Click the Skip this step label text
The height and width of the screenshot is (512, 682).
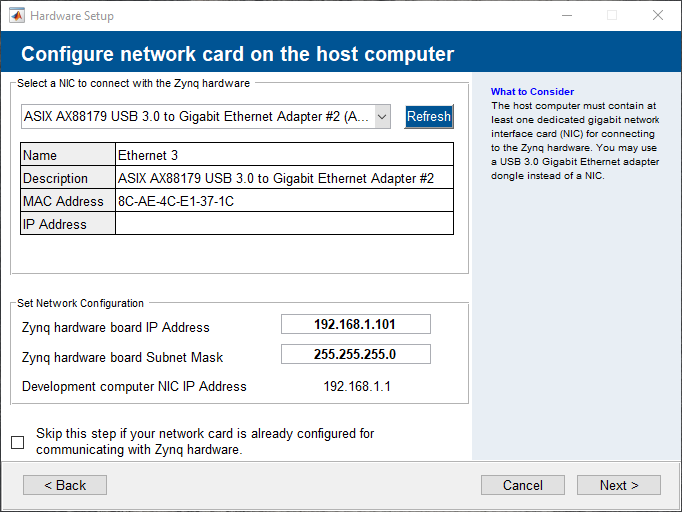pos(205,441)
